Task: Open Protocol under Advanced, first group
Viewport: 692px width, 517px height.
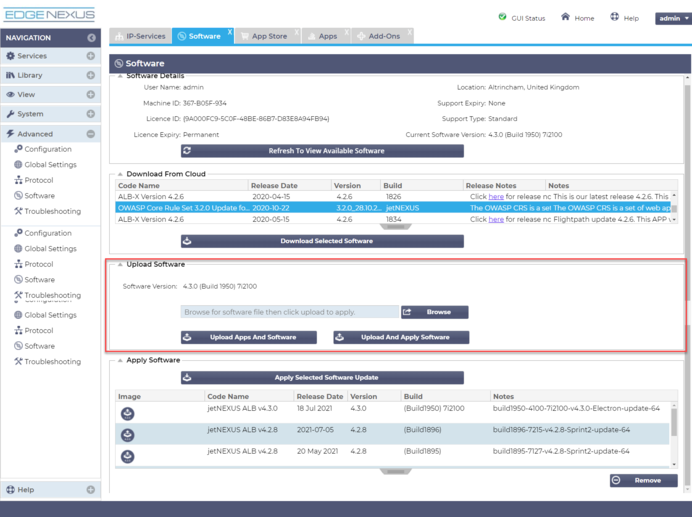Action: pyautogui.click(x=34, y=180)
